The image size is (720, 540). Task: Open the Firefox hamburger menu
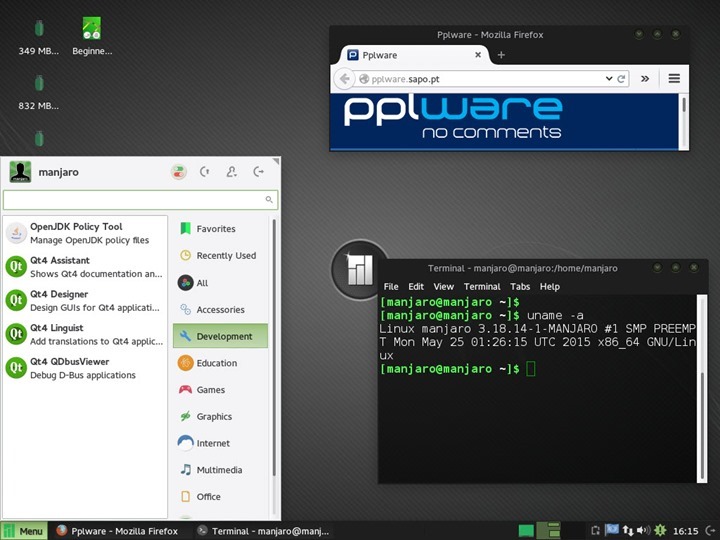(x=674, y=79)
